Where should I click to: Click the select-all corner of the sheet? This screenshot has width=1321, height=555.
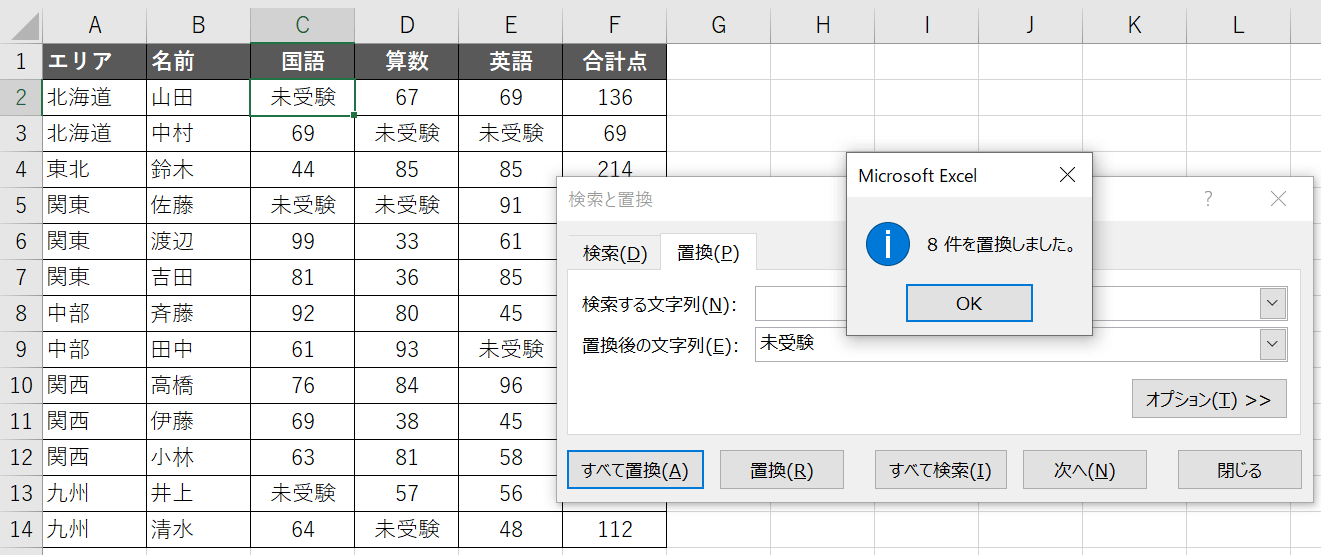tap(21, 25)
